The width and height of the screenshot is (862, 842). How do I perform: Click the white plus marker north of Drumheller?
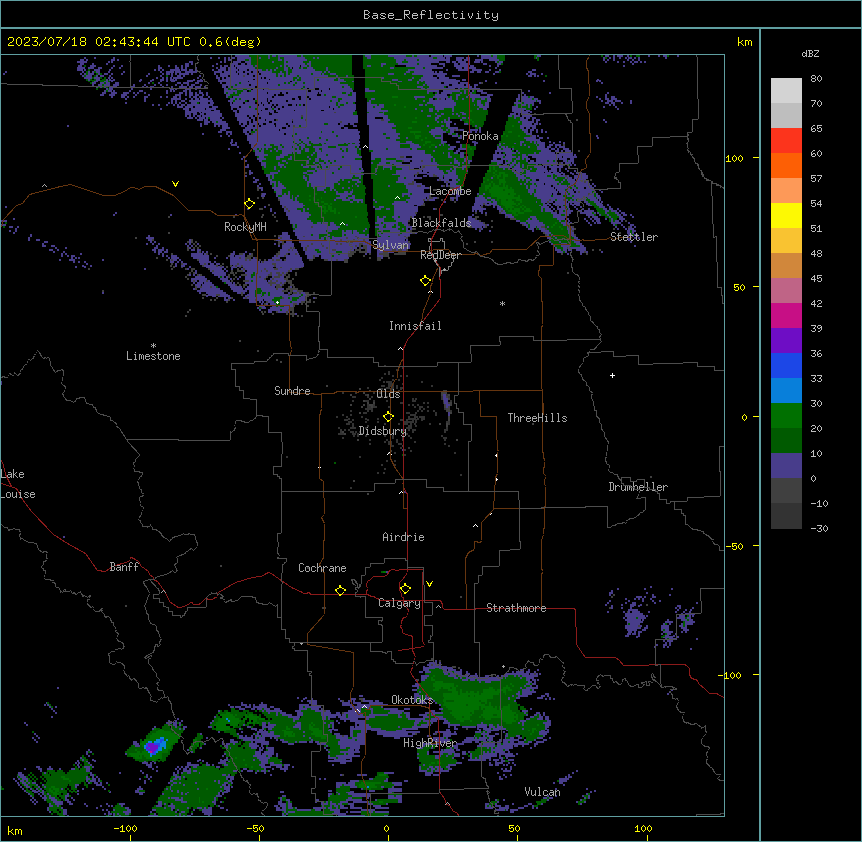coord(612,375)
